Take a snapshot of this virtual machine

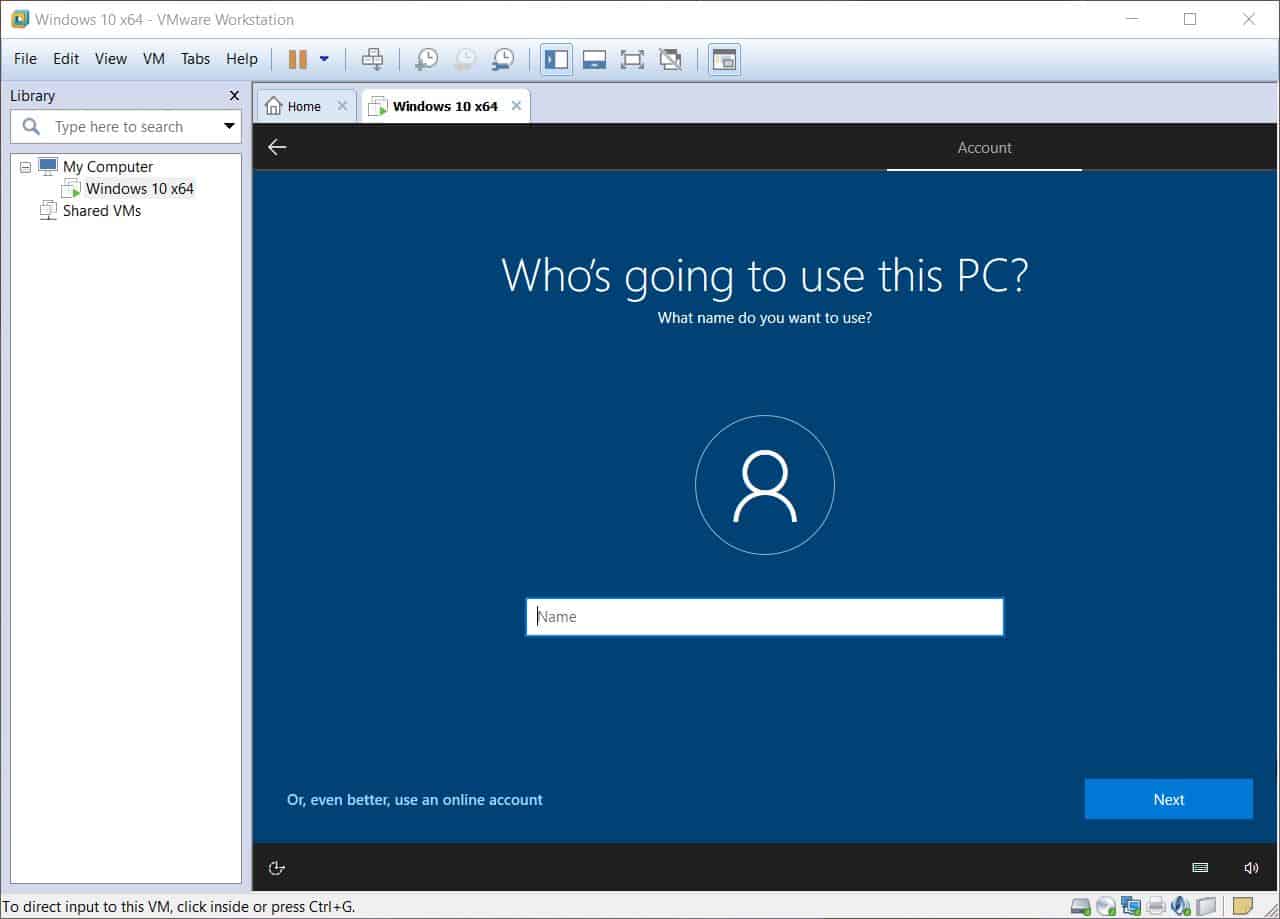426,59
